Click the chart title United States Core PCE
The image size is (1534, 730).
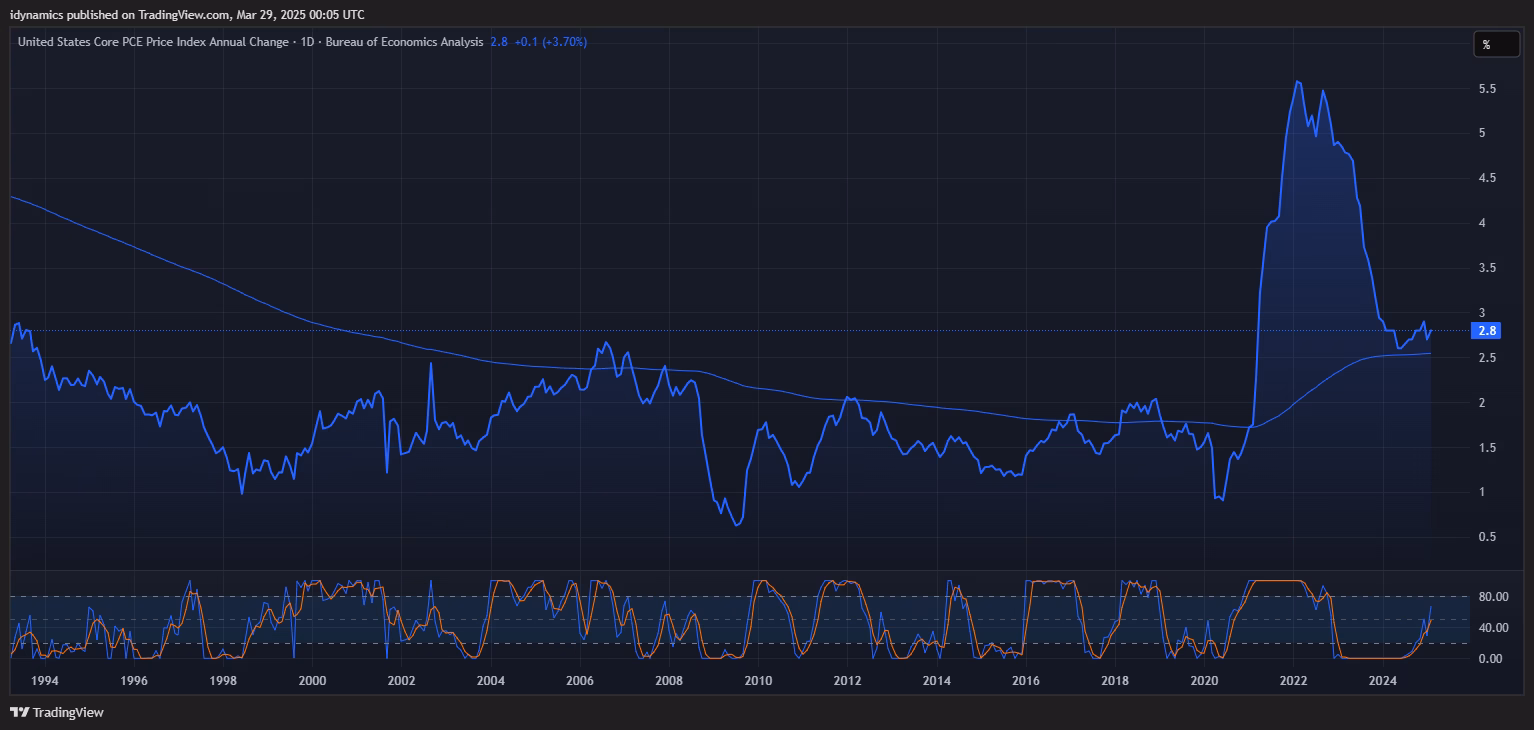(152, 42)
